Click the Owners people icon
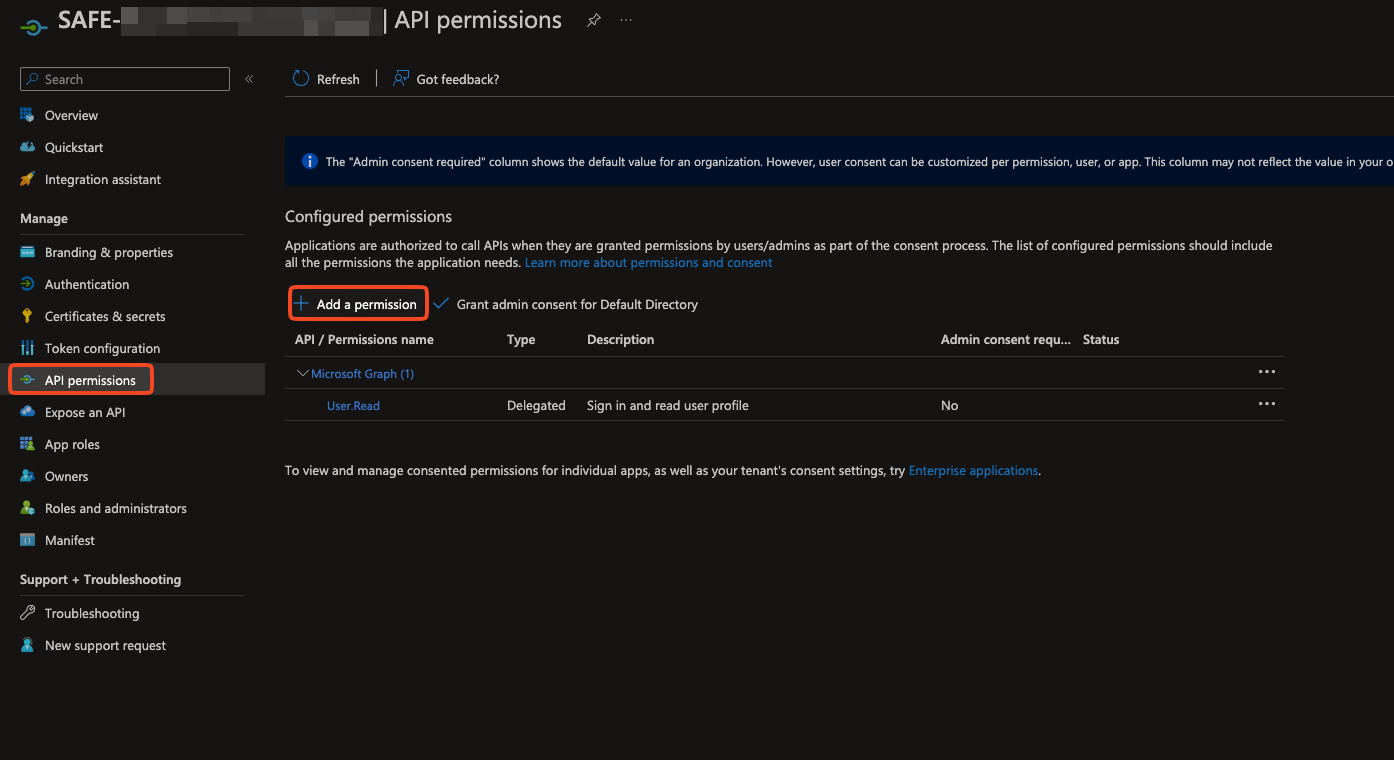The image size is (1394, 760). click(x=27, y=476)
